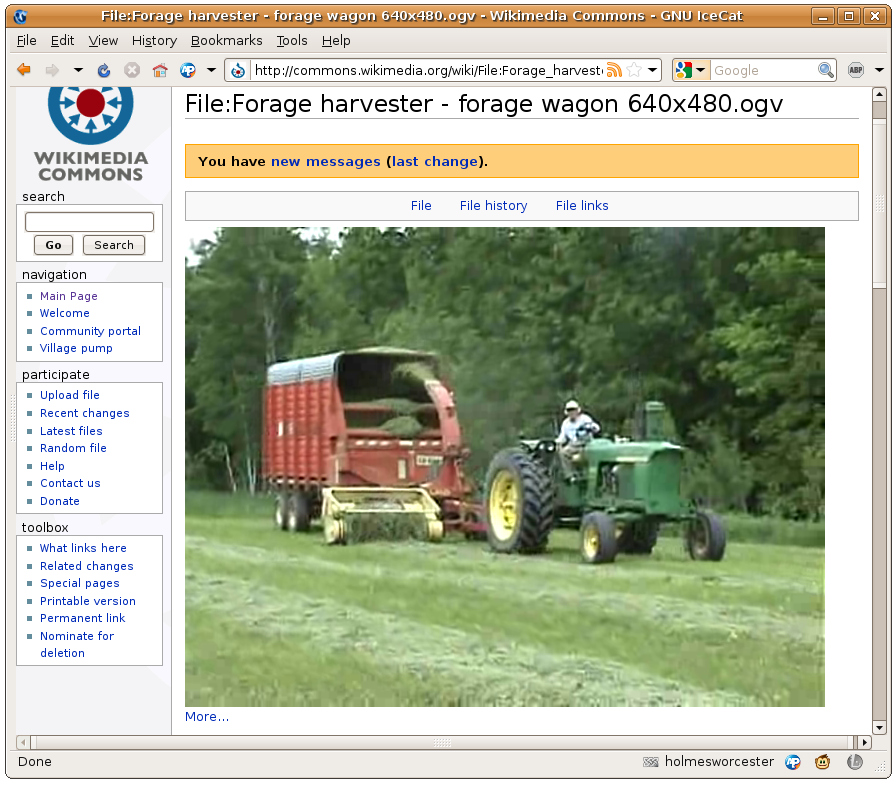Screen dimensions: 896x785
Task: Click the RSS feed icon in address bar
Action: pyautogui.click(x=614, y=70)
